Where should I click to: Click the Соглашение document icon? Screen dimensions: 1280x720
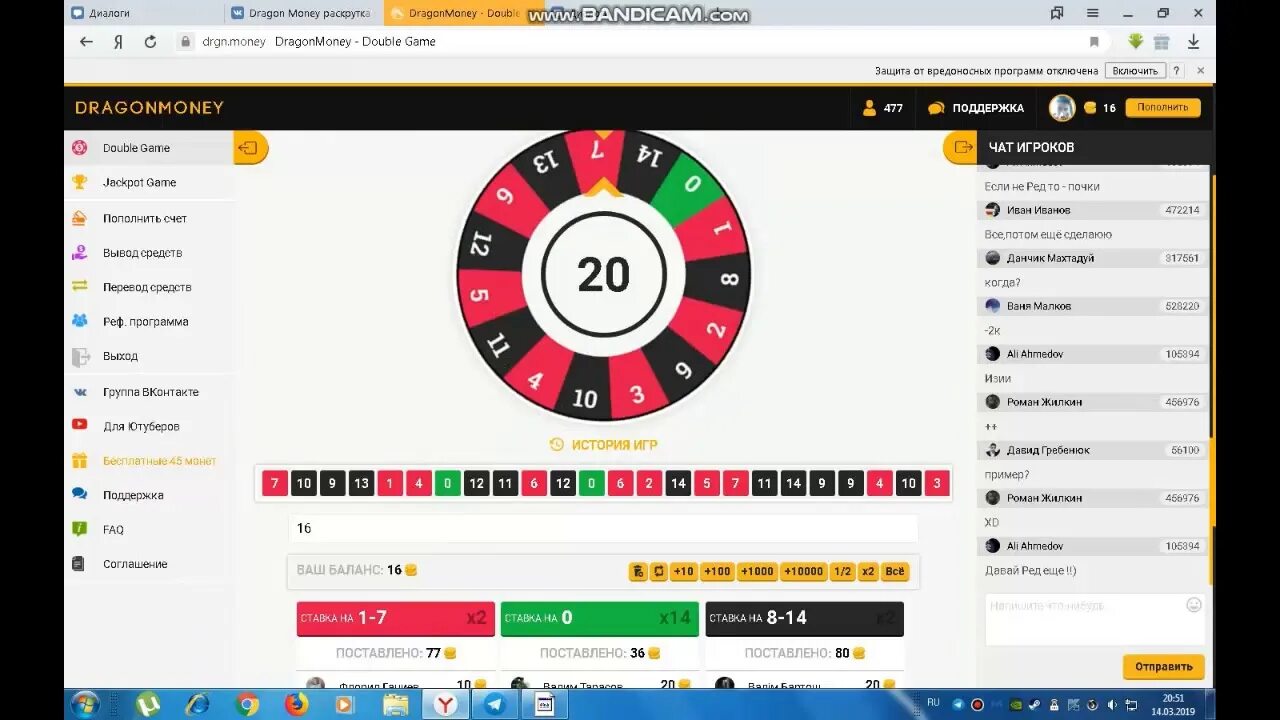(79, 564)
